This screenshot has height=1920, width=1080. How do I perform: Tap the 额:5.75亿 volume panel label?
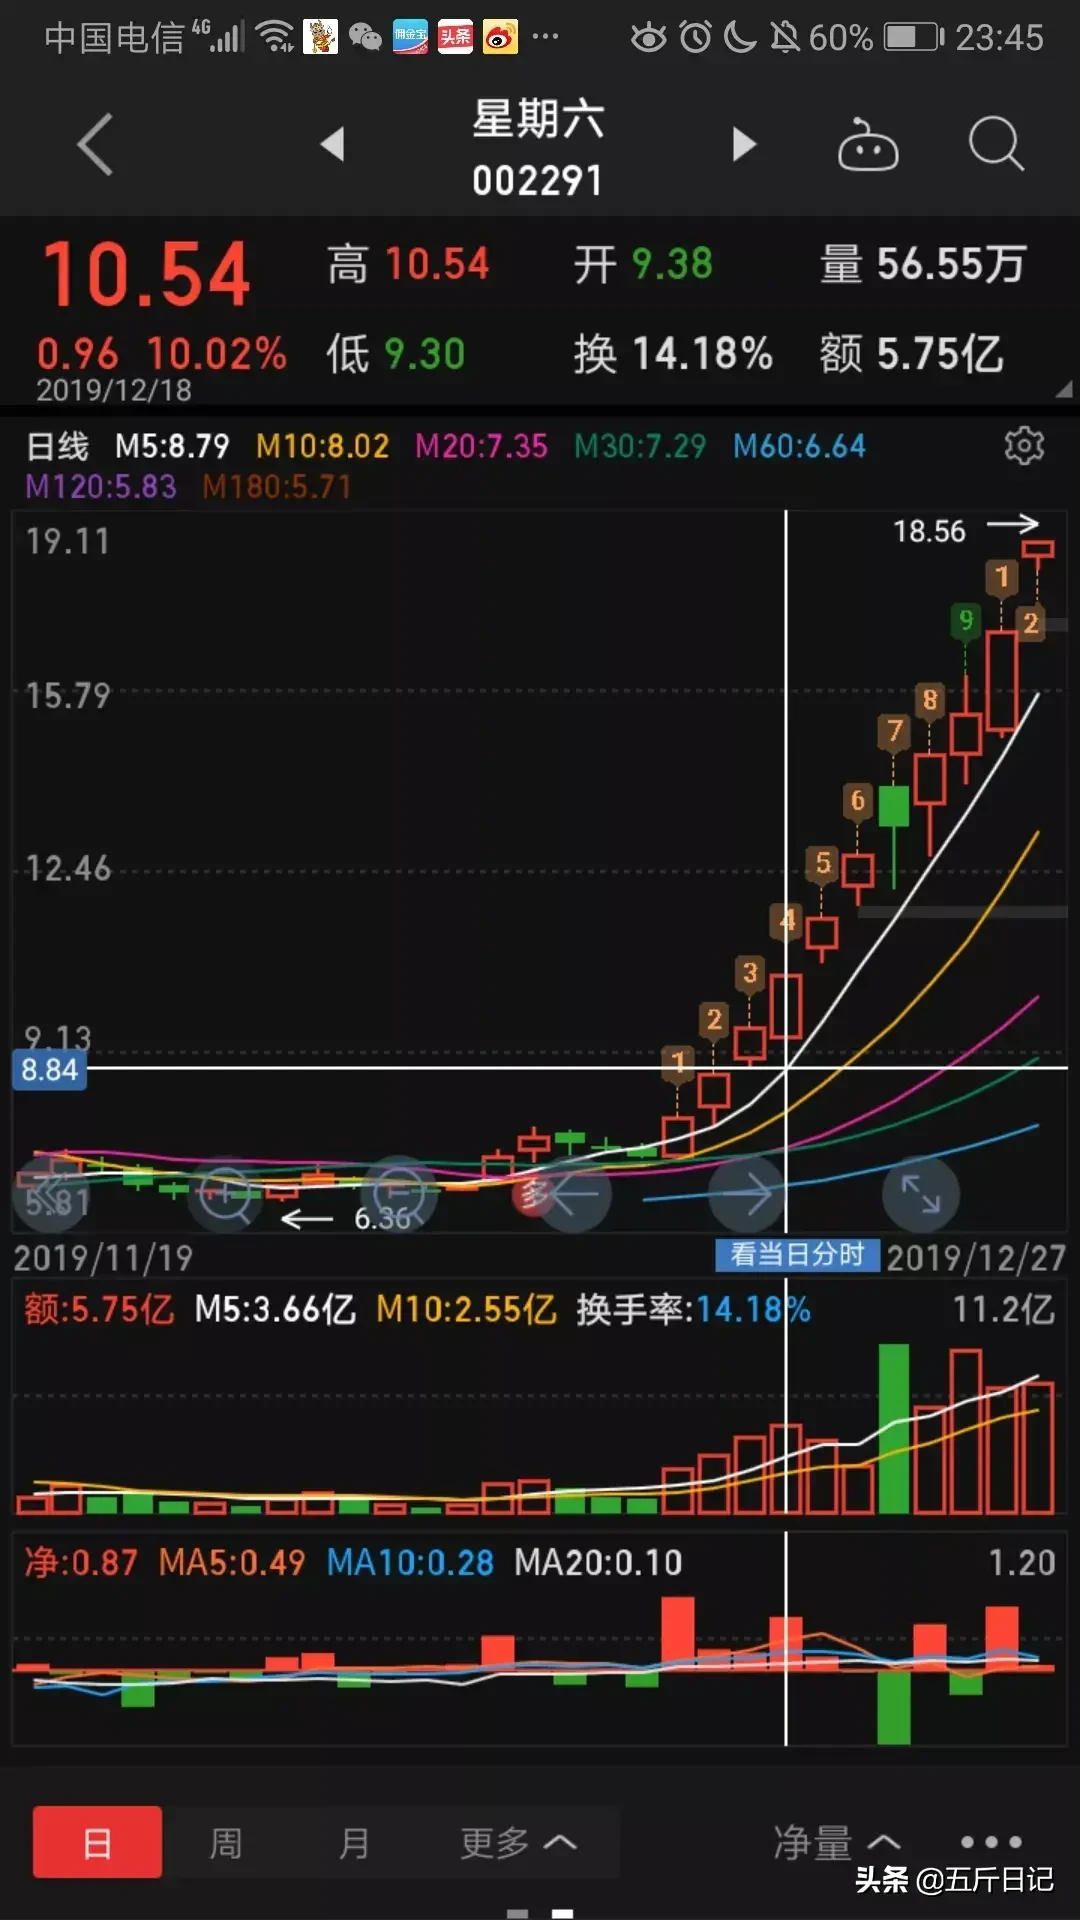pos(99,1309)
